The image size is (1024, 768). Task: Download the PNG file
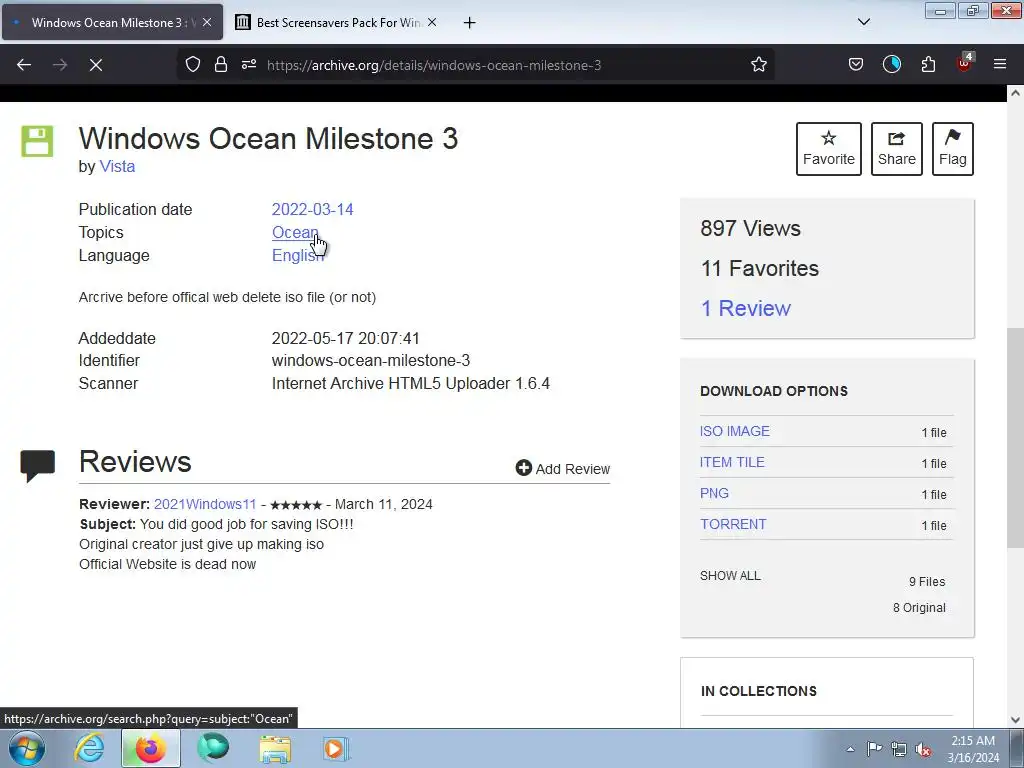click(x=714, y=493)
